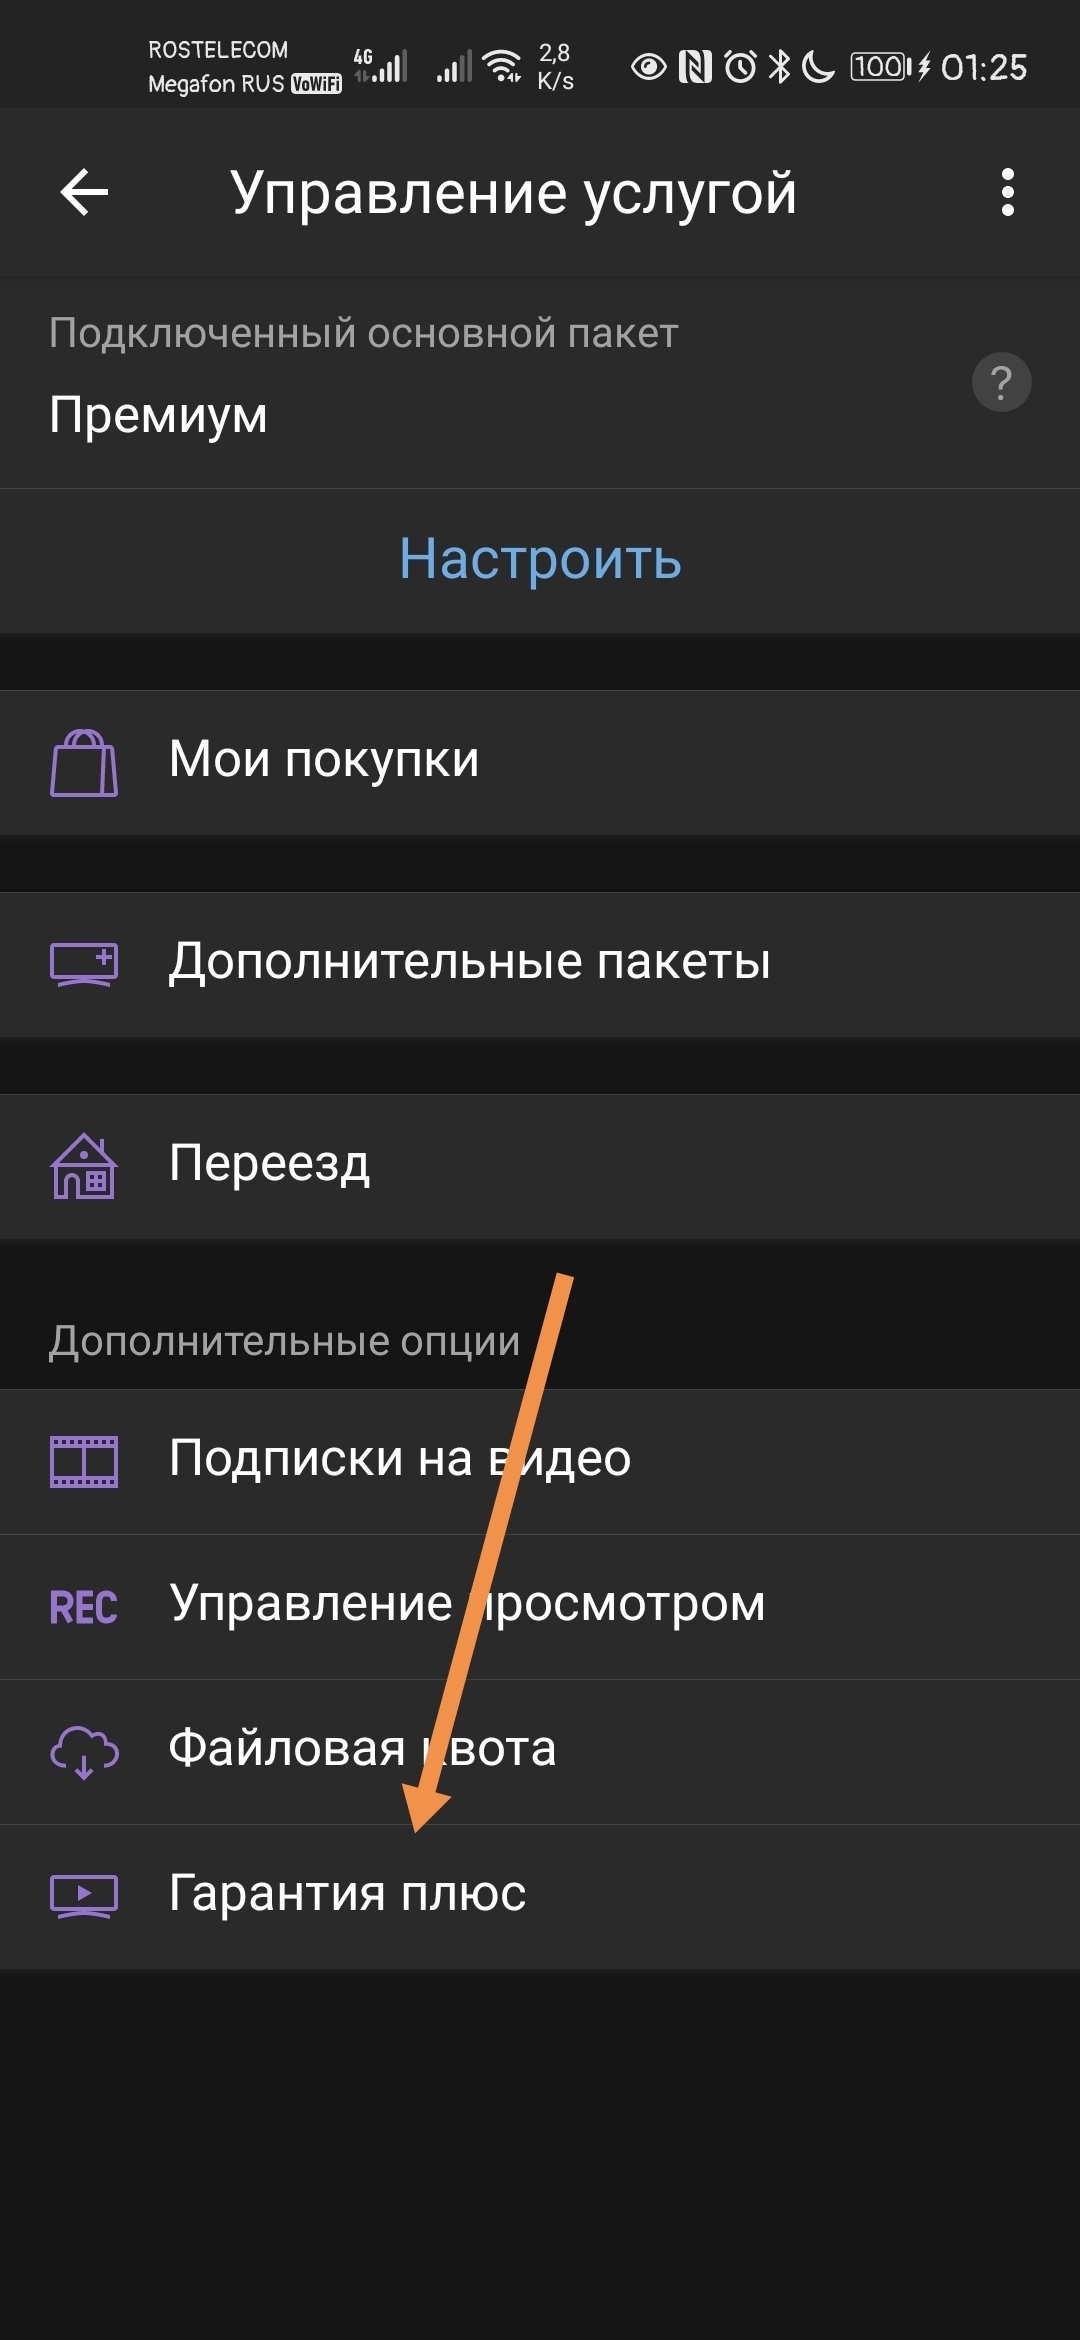The image size is (1080, 2340).
Task: Click the question mark help icon
Action: pos(1001,382)
